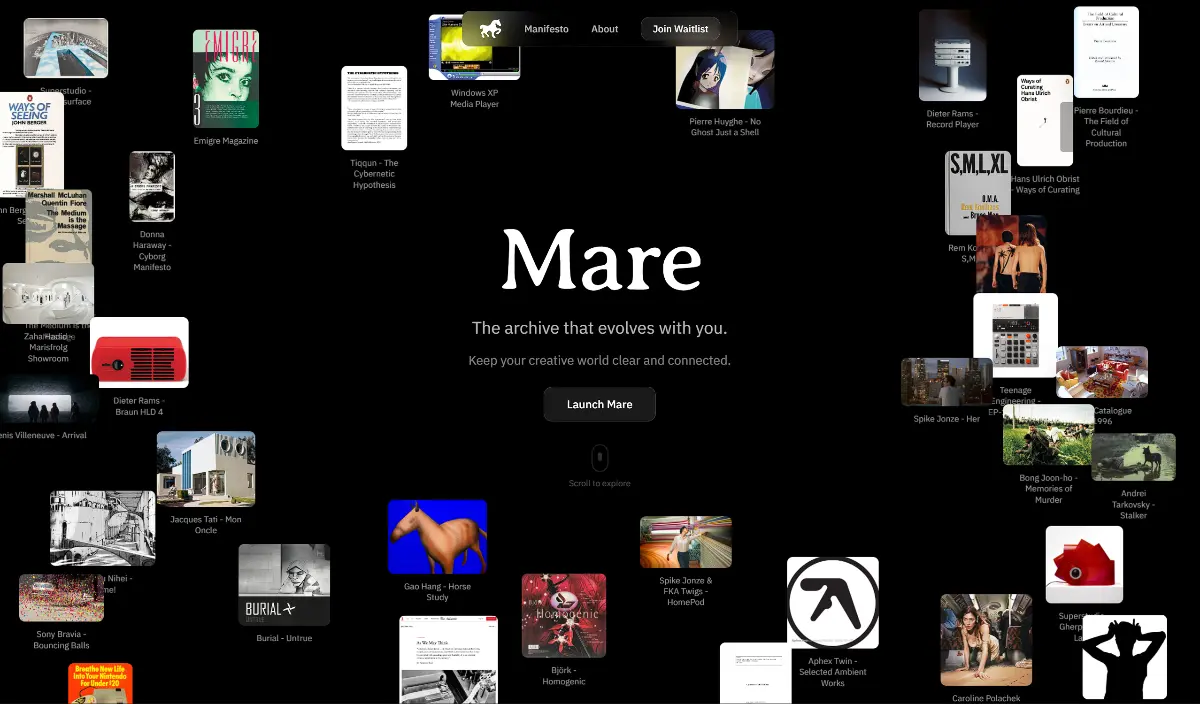The image size is (1200, 704).
Task: Open the Teenage Engineering EP calculator image
Action: pos(1016,334)
